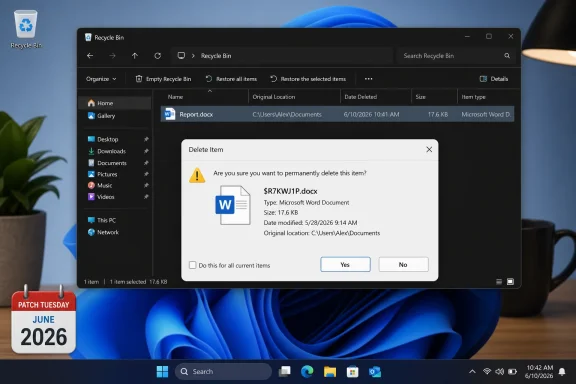Viewport: 576px width, 384px height.
Task: Cancel deletion with the No button
Action: [x=403, y=265]
